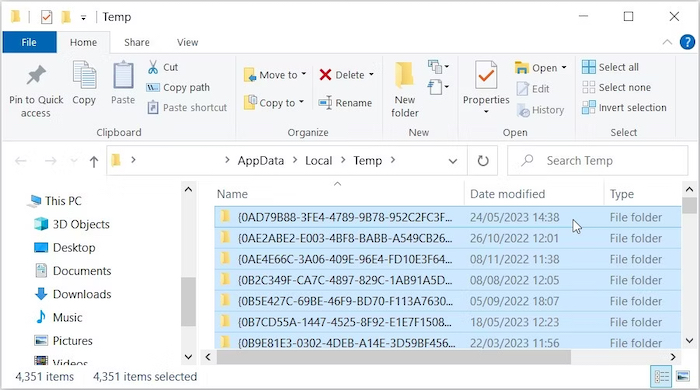Image resolution: width=700 pixels, height=390 pixels.
Task: Collapse the ribbon with chevron
Action: tap(667, 42)
